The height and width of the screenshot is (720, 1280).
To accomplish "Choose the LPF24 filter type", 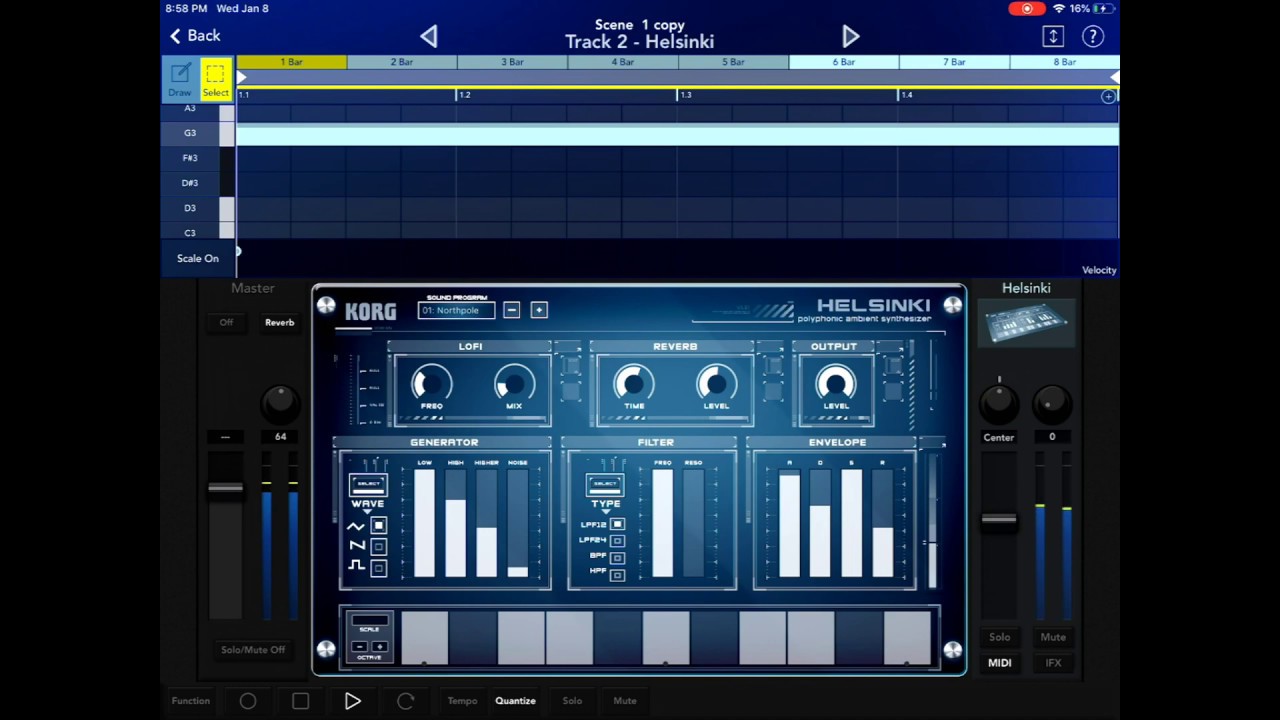I will tap(617, 541).
